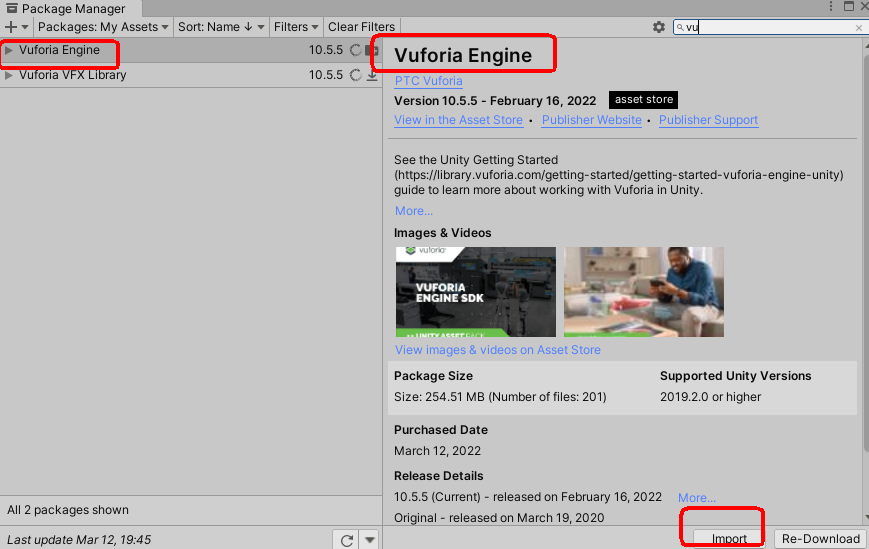This screenshot has width=869, height=549.
Task: Click Clear Filters button
Action: coord(361,27)
